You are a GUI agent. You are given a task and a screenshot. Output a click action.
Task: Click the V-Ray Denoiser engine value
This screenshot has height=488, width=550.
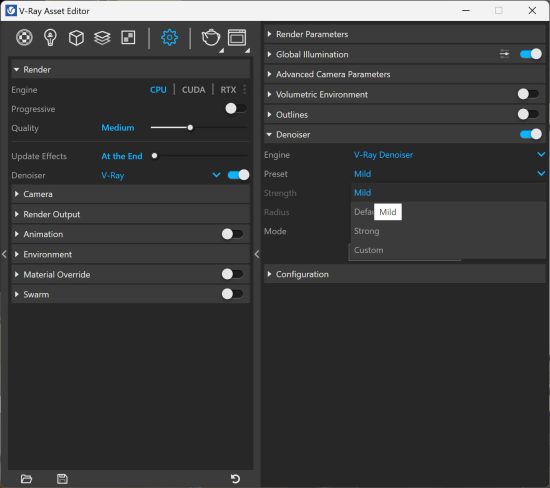click(x=383, y=154)
